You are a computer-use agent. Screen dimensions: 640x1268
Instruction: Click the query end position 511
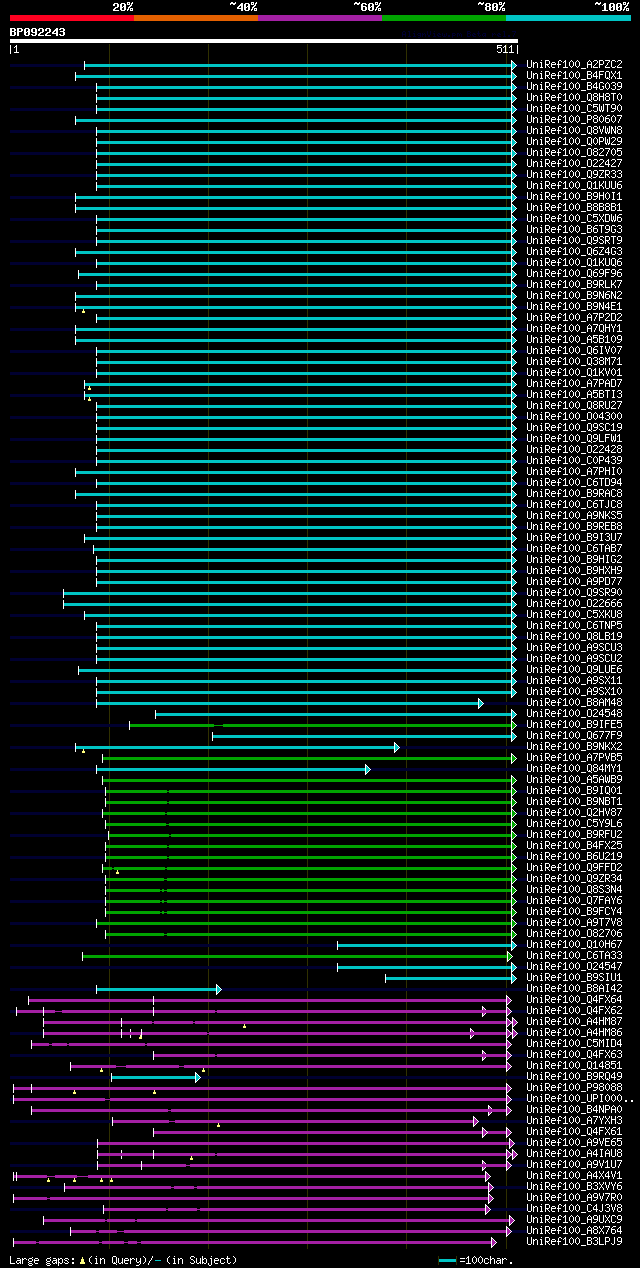point(505,48)
